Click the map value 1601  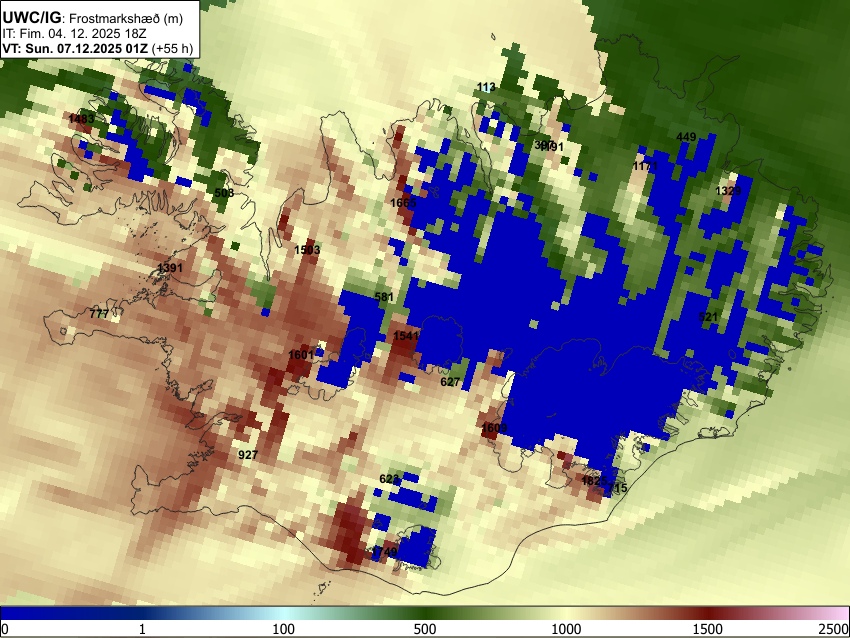point(301,355)
